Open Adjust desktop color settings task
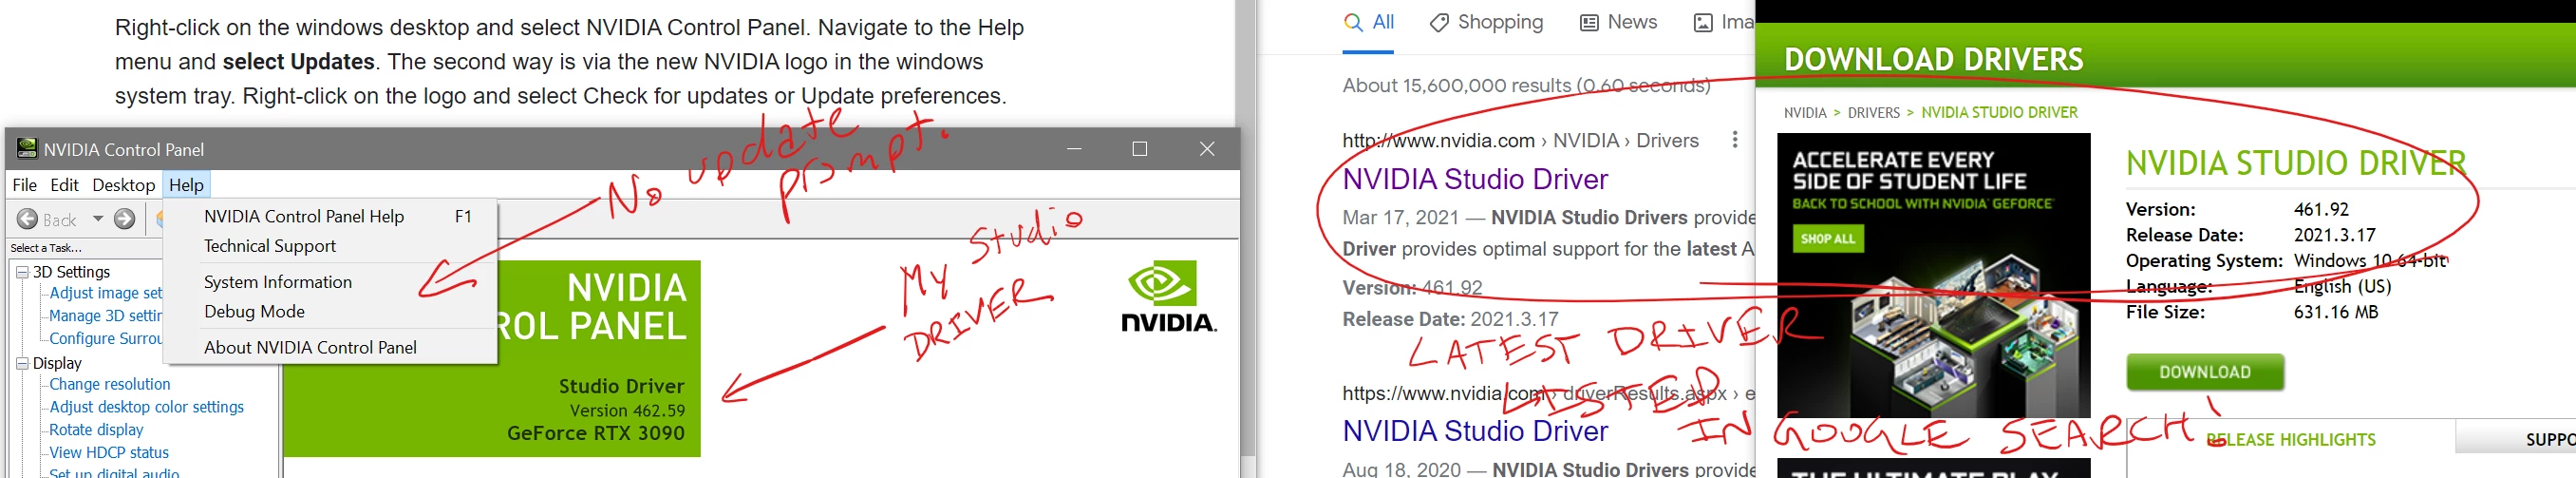Image resolution: width=2576 pixels, height=478 pixels. (x=147, y=407)
